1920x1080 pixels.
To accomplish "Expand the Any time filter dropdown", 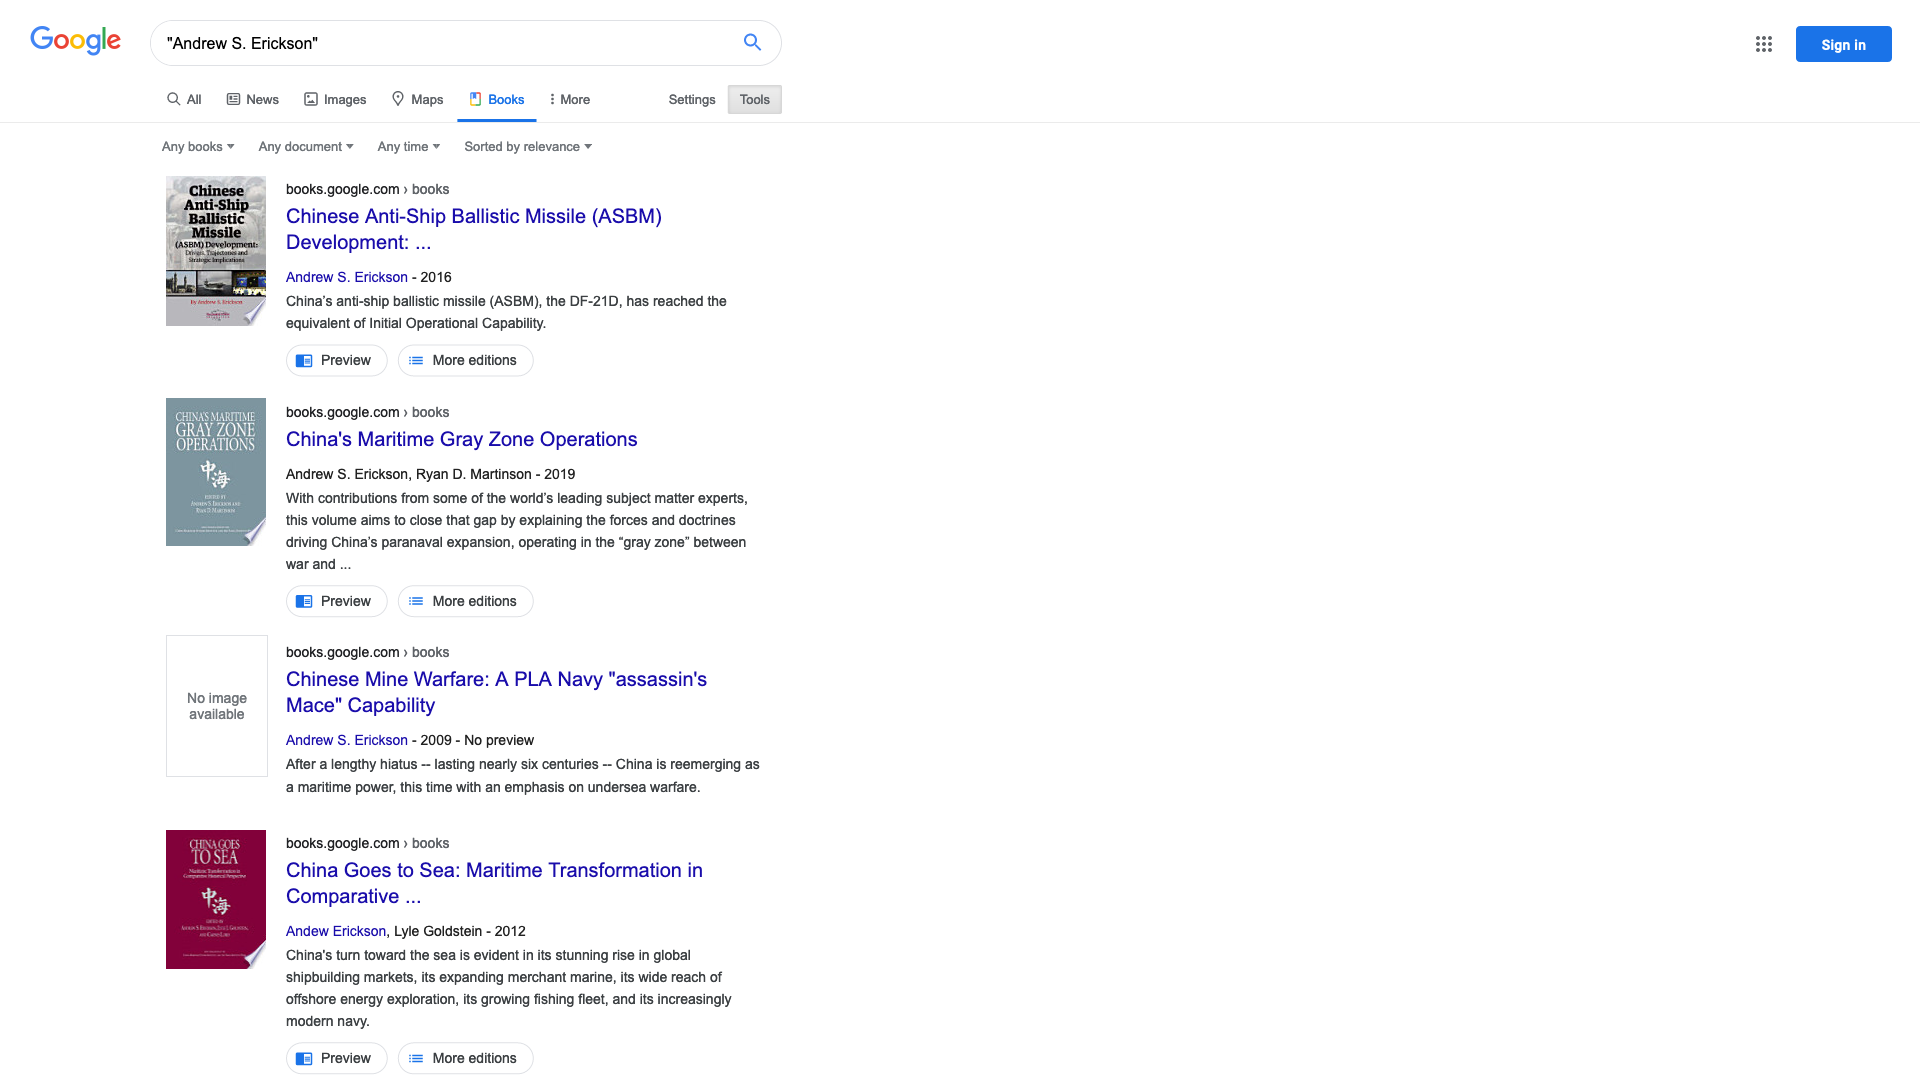I will point(409,146).
